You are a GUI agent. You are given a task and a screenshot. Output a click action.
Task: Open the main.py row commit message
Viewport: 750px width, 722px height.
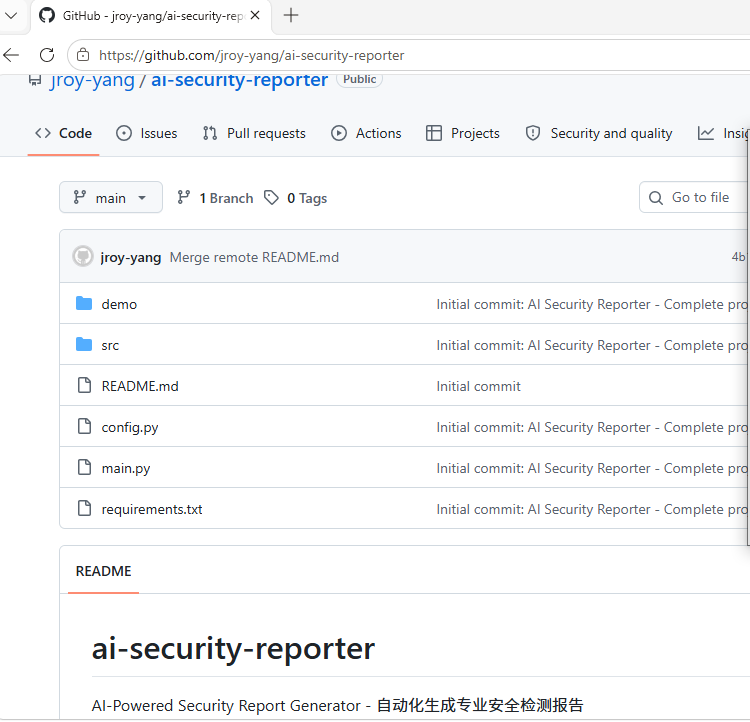592,468
